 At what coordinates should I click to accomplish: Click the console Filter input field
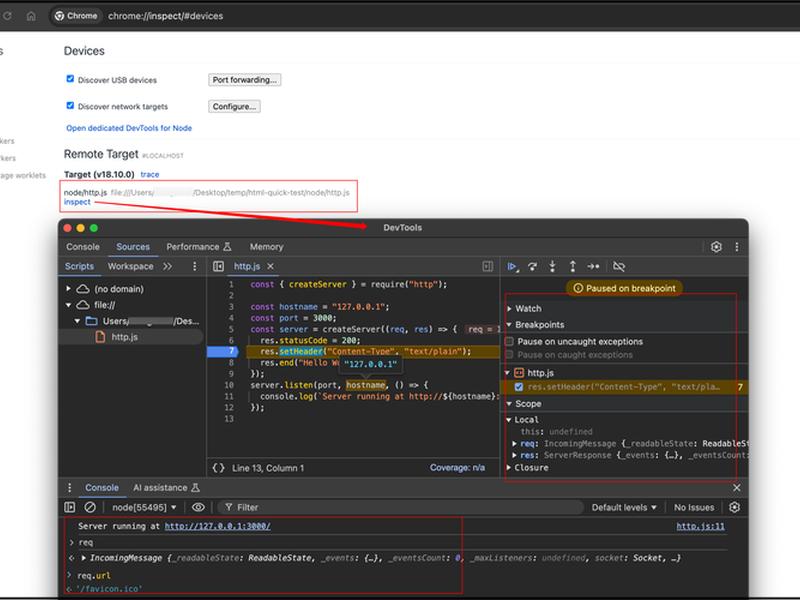pos(401,507)
